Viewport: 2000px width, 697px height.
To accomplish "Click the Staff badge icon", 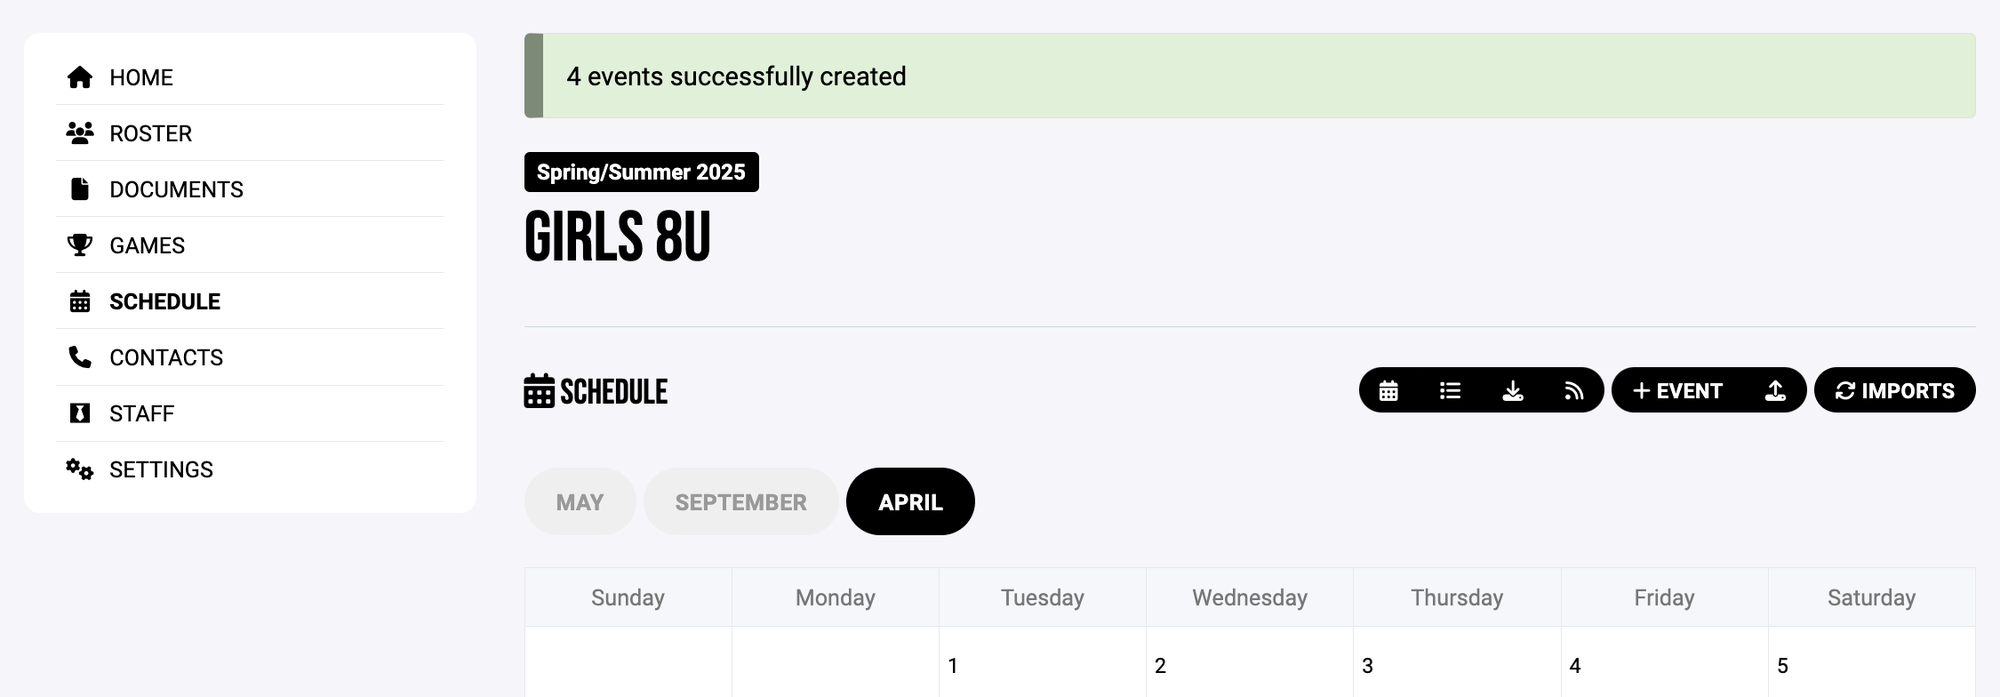I will point(80,413).
